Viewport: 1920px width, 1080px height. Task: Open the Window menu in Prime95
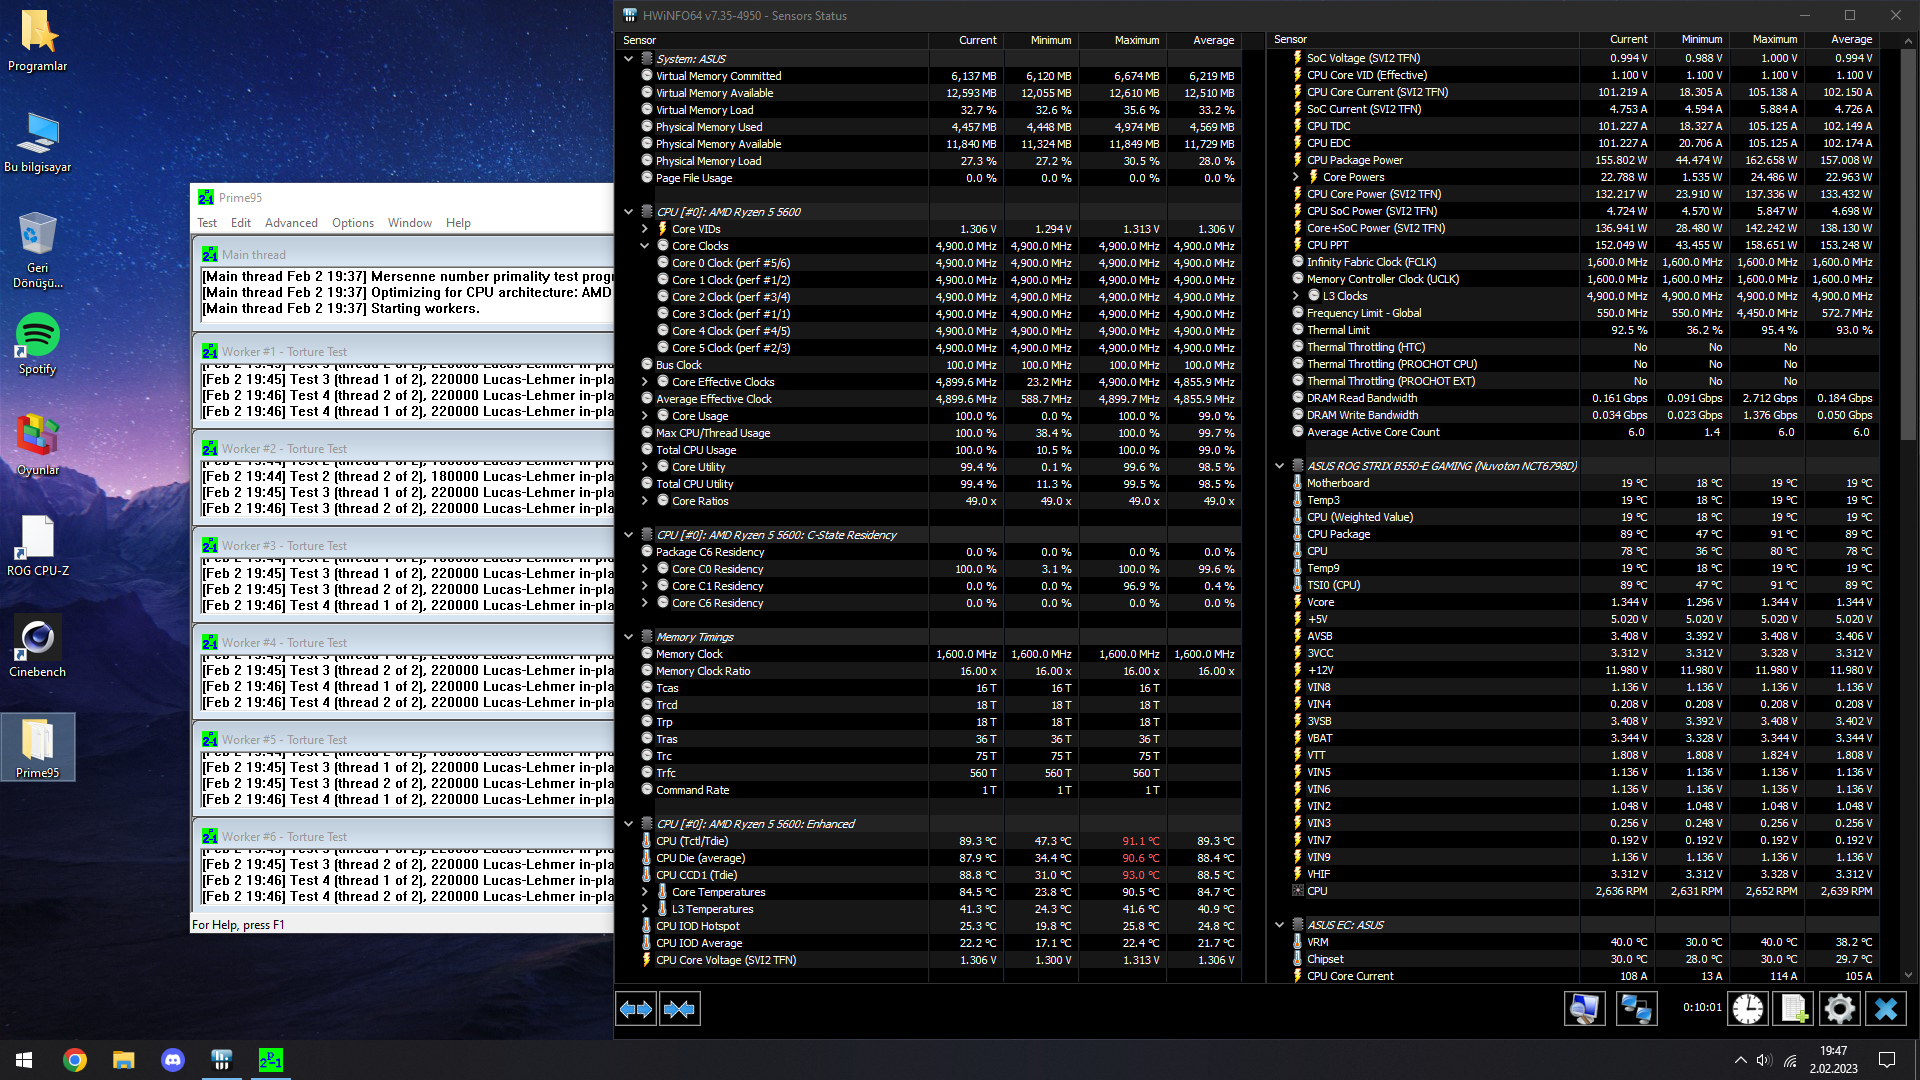click(410, 223)
